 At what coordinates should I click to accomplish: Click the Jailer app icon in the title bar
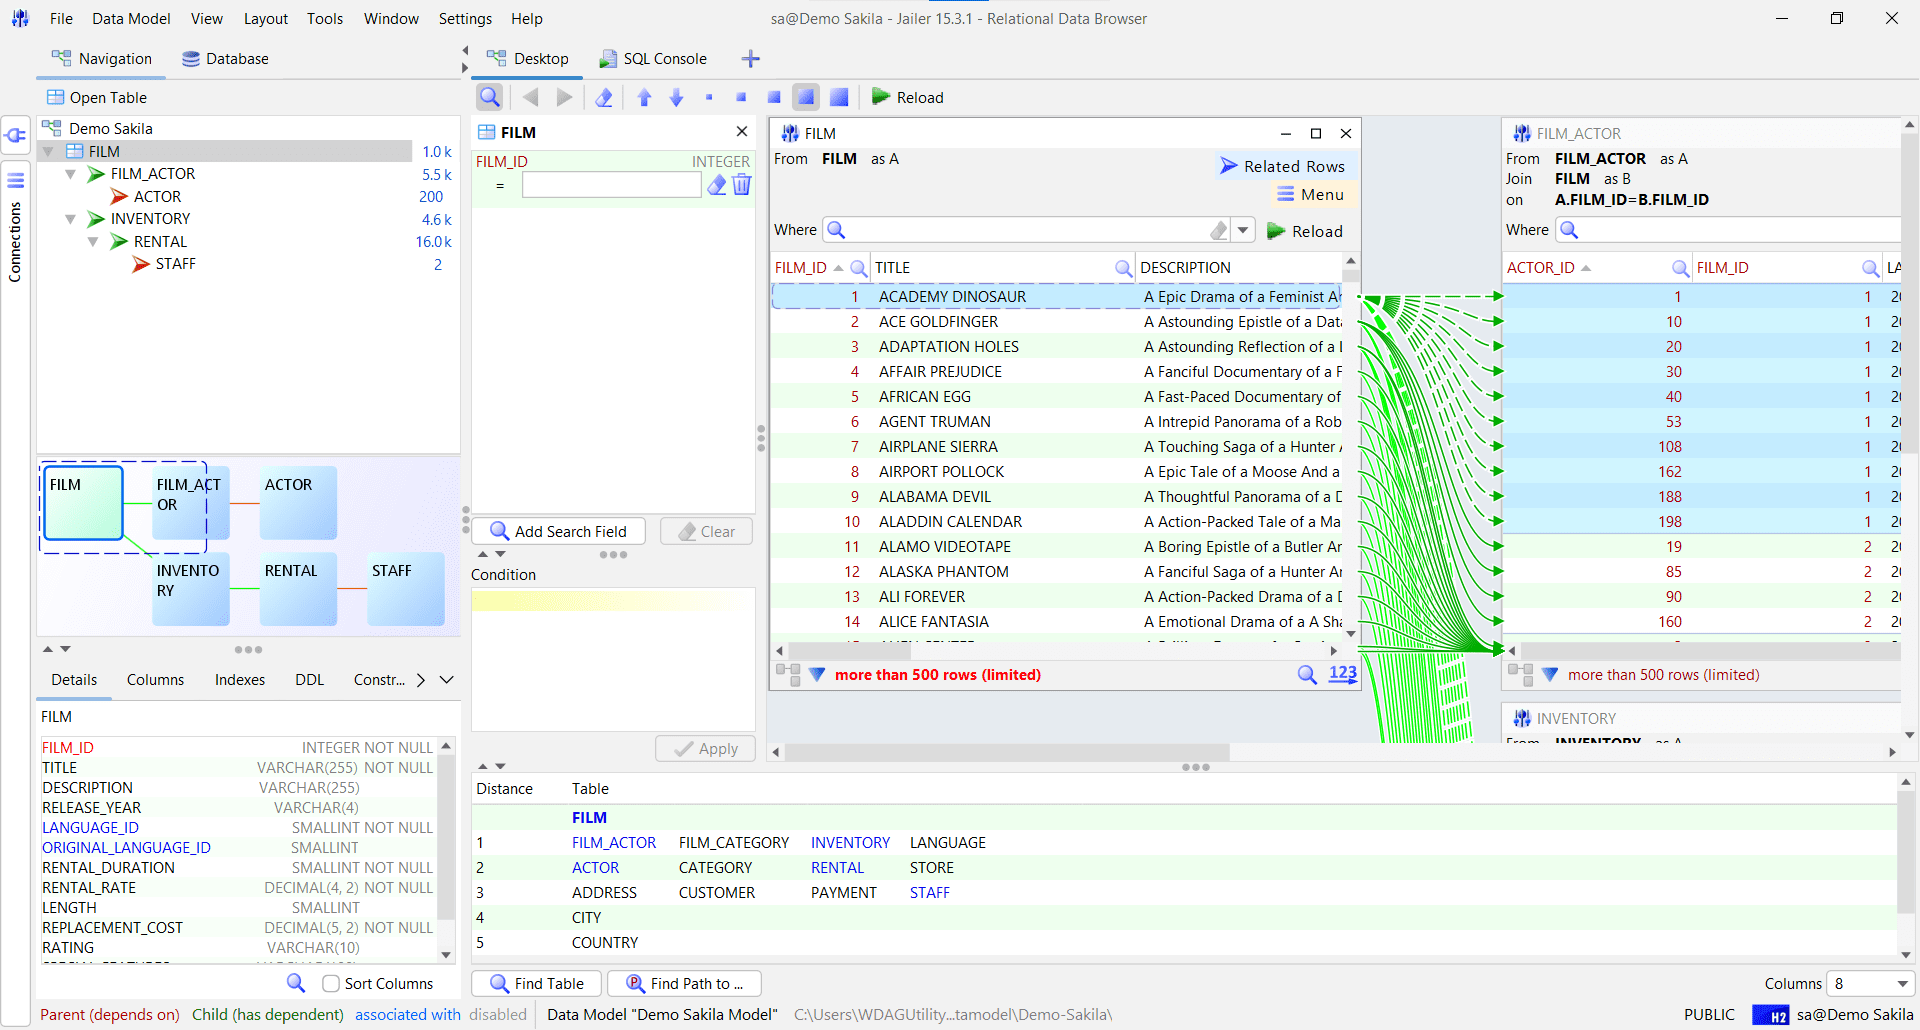click(20, 18)
